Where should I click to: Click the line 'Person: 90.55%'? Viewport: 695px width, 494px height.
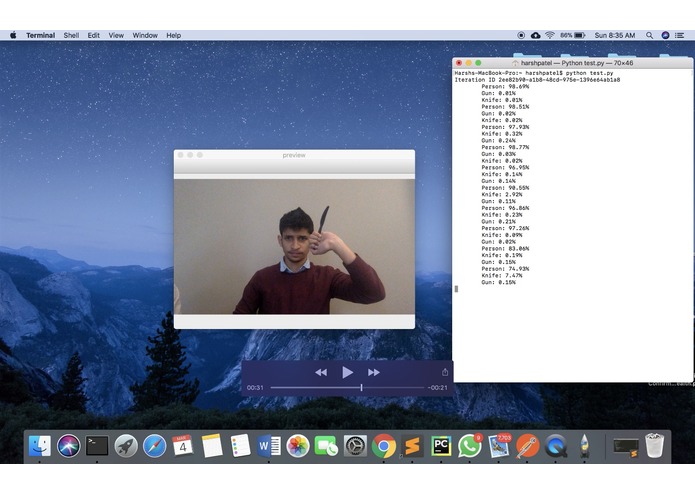[x=505, y=188]
